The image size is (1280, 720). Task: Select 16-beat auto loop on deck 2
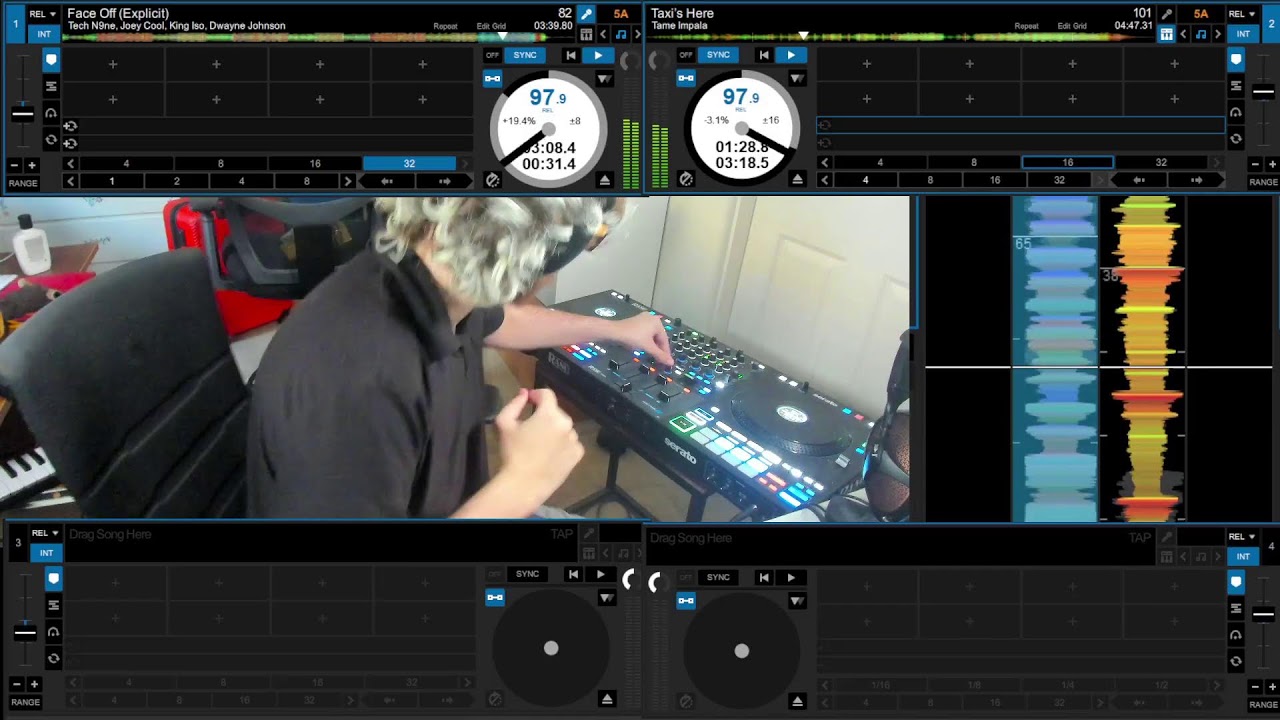(x=1067, y=163)
